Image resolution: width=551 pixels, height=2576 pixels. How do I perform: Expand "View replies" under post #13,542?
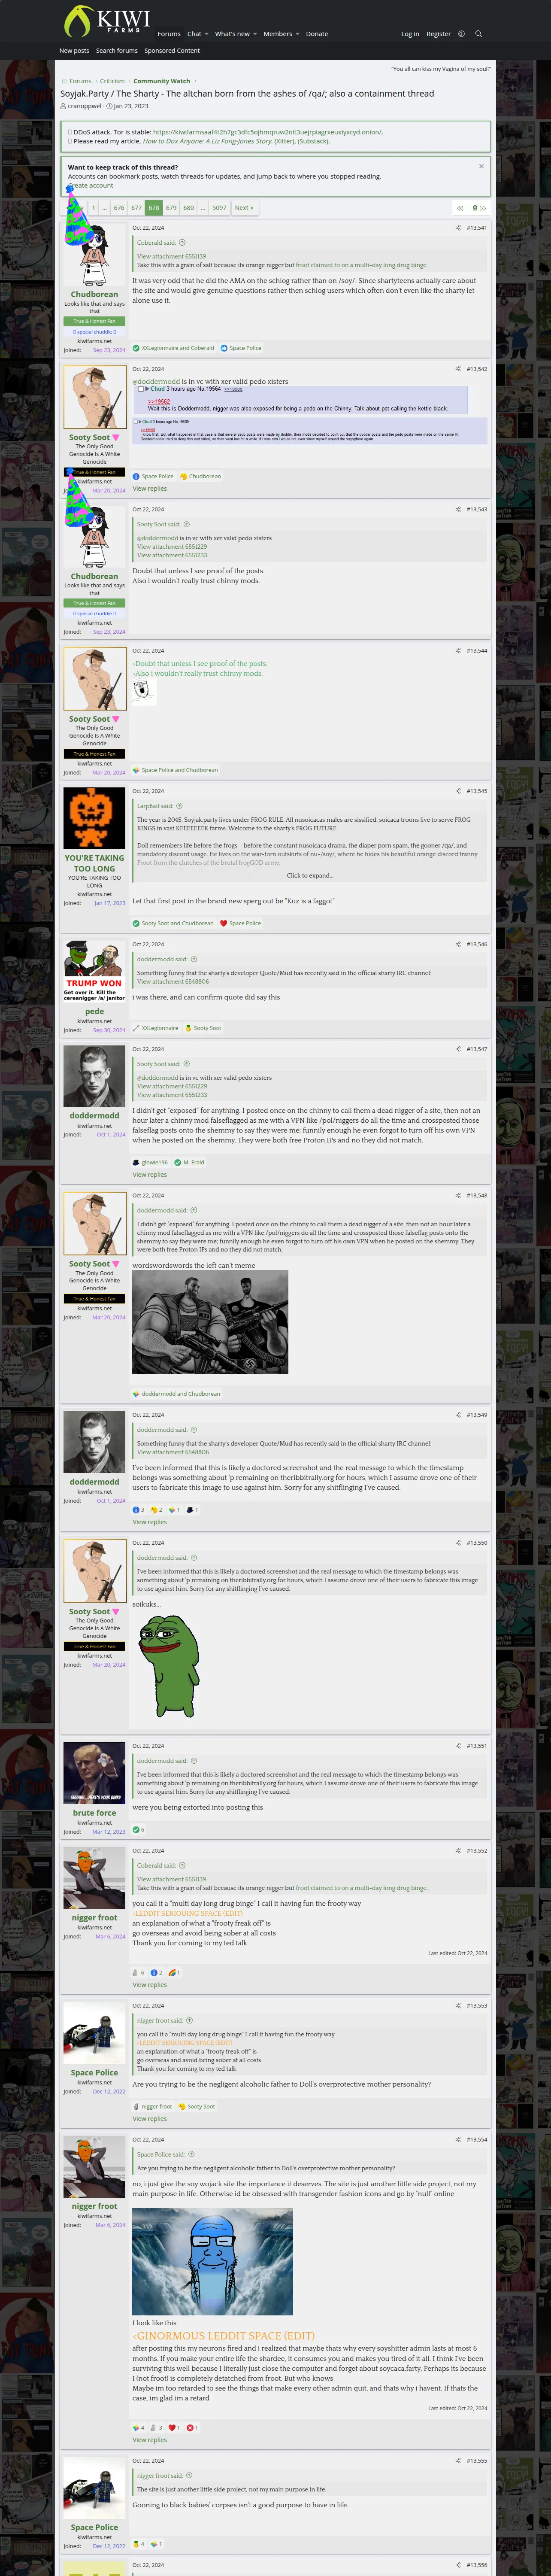pyautogui.click(x=150, y=489)
